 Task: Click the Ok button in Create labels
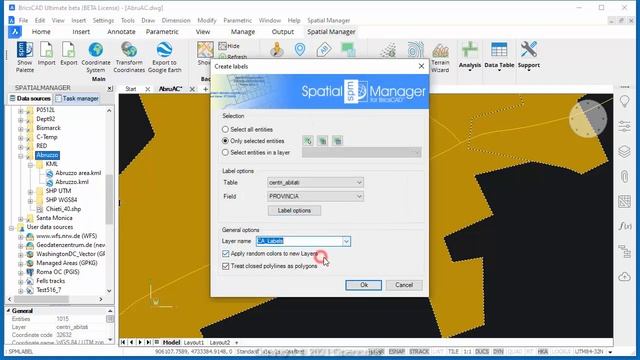364,285
